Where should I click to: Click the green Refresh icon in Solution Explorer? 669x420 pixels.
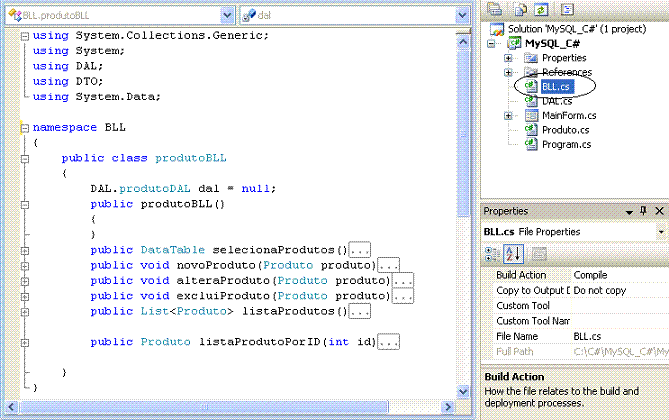(x=541, y=9)
